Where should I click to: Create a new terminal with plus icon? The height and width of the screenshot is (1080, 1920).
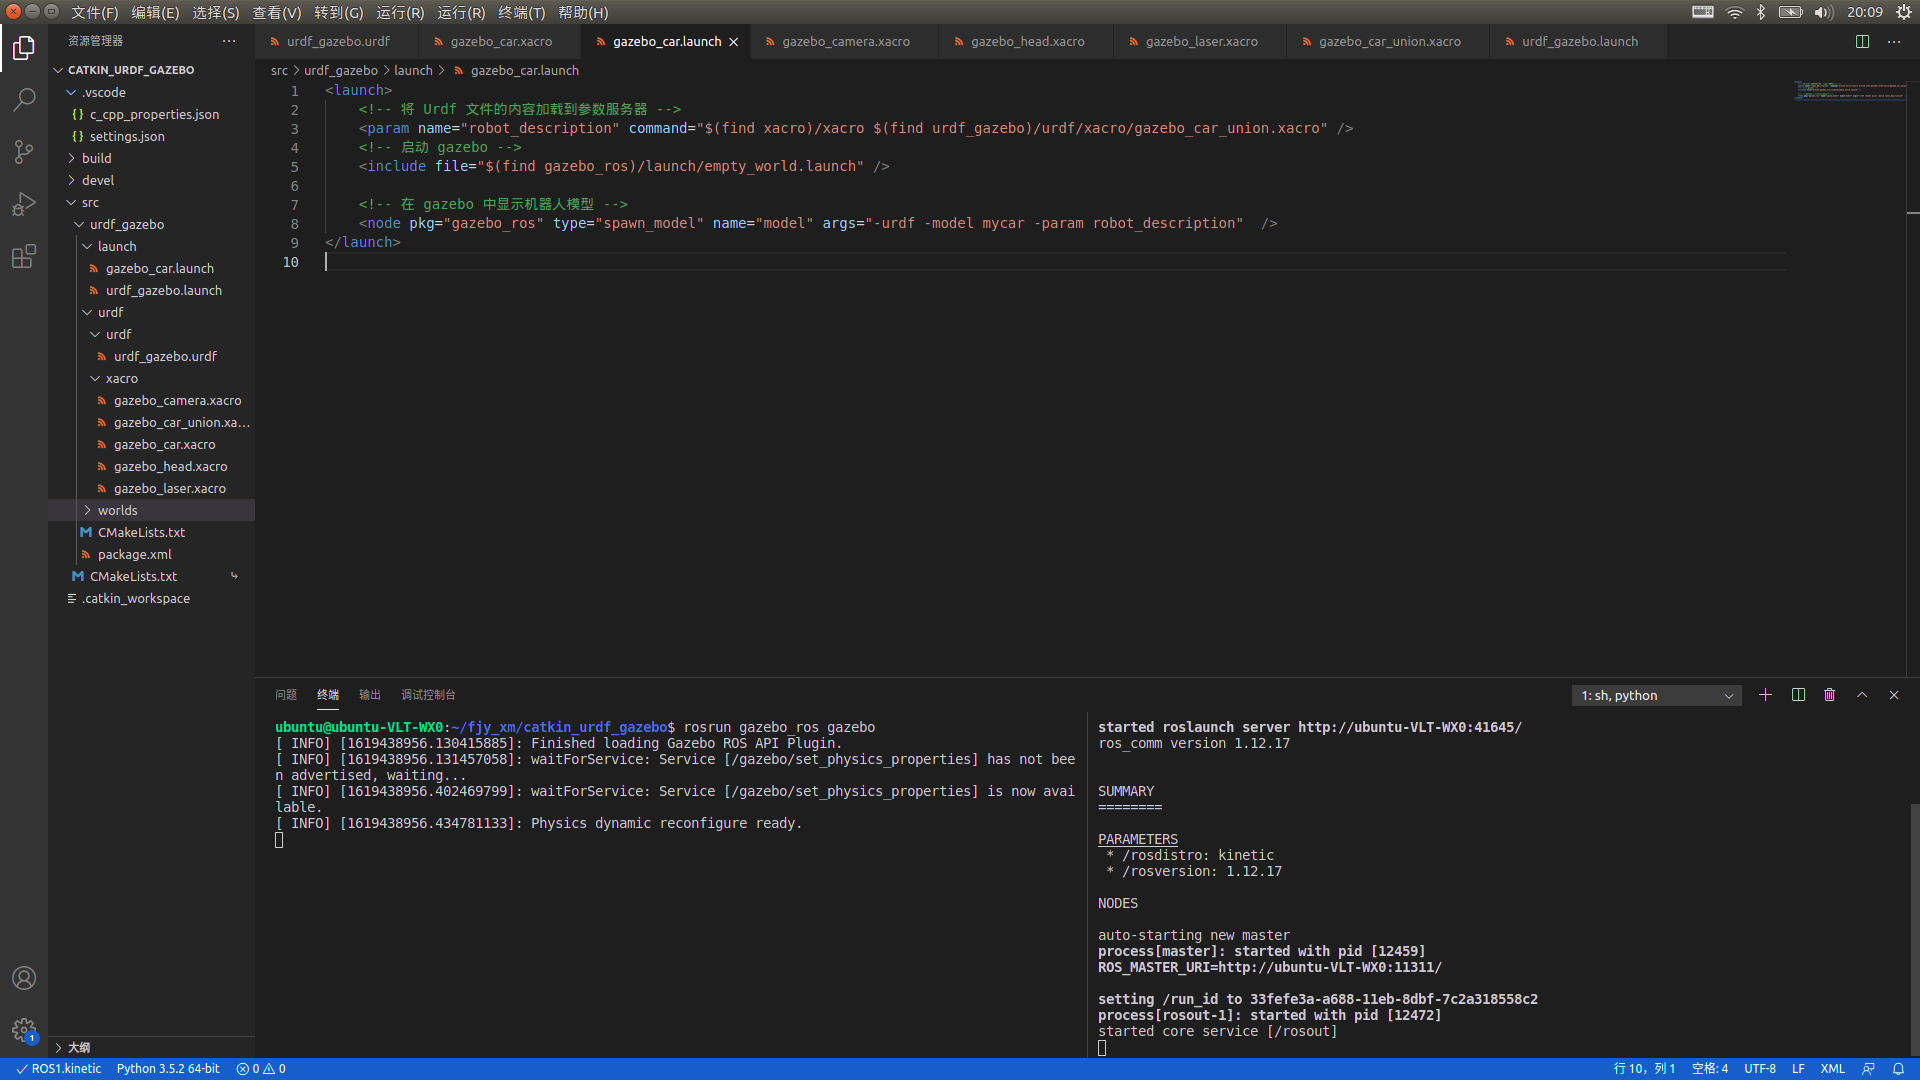coord(1766,695)
